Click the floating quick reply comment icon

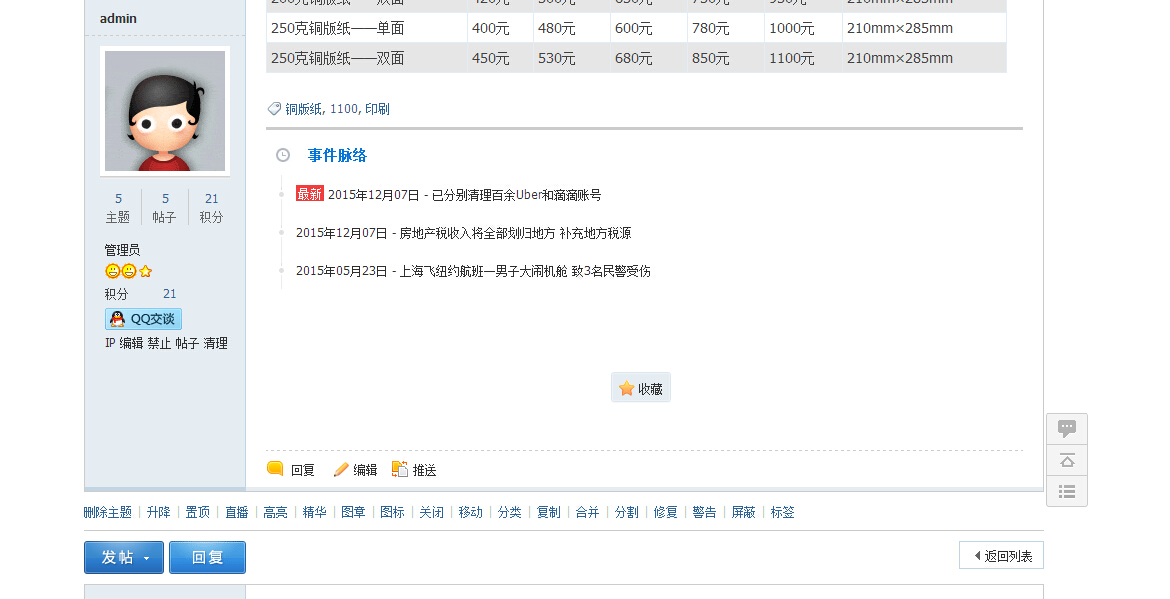[1066, 429]
